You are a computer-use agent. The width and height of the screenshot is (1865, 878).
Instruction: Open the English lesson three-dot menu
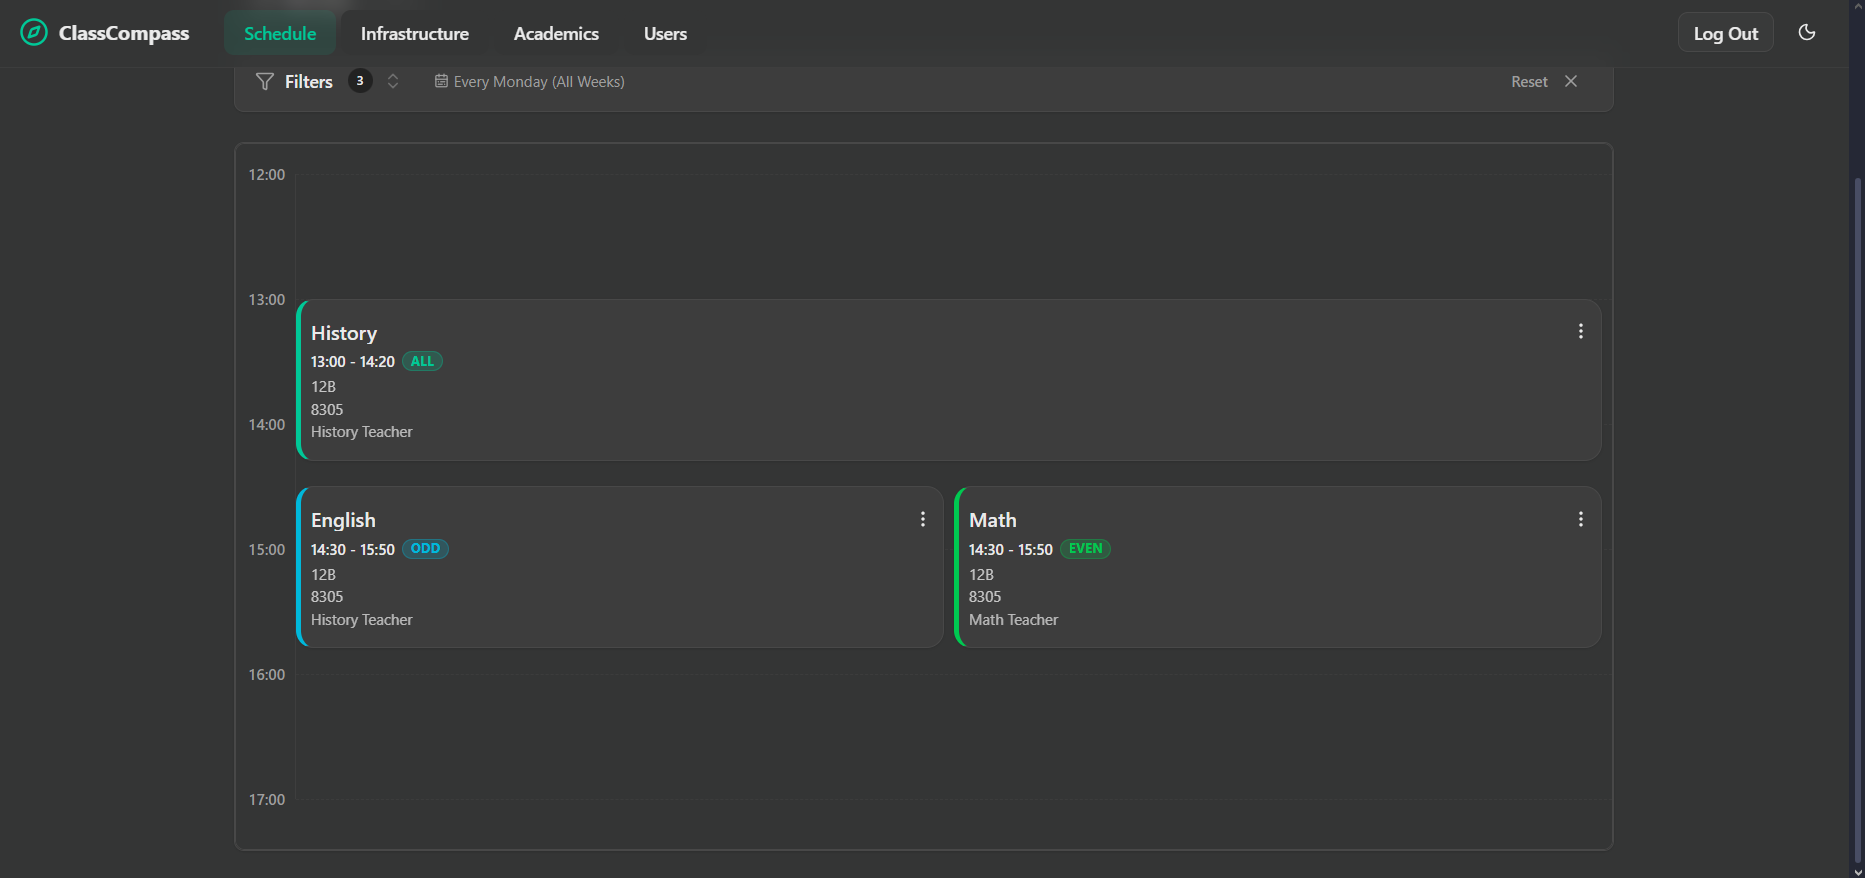(922, 519)
